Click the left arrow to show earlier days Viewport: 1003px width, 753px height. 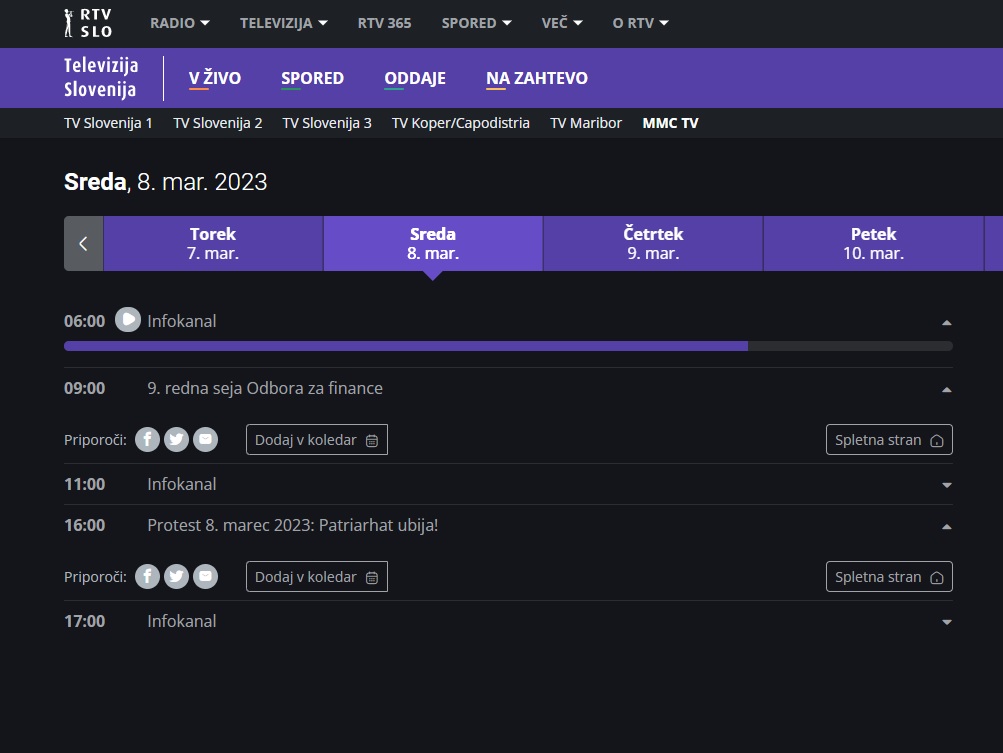[83, 243]
